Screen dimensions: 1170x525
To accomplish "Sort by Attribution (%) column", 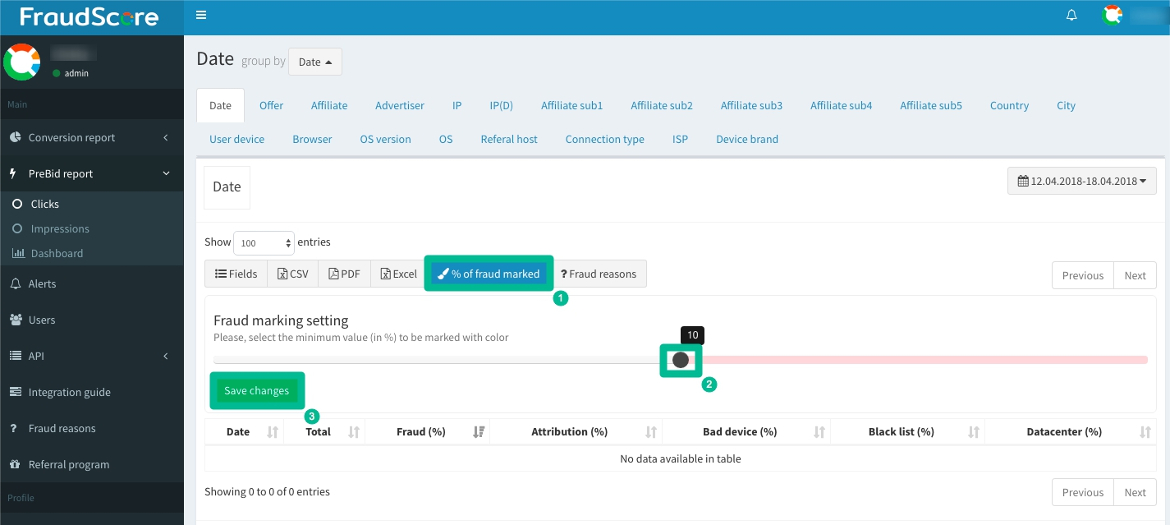I will tap(575, 432).
